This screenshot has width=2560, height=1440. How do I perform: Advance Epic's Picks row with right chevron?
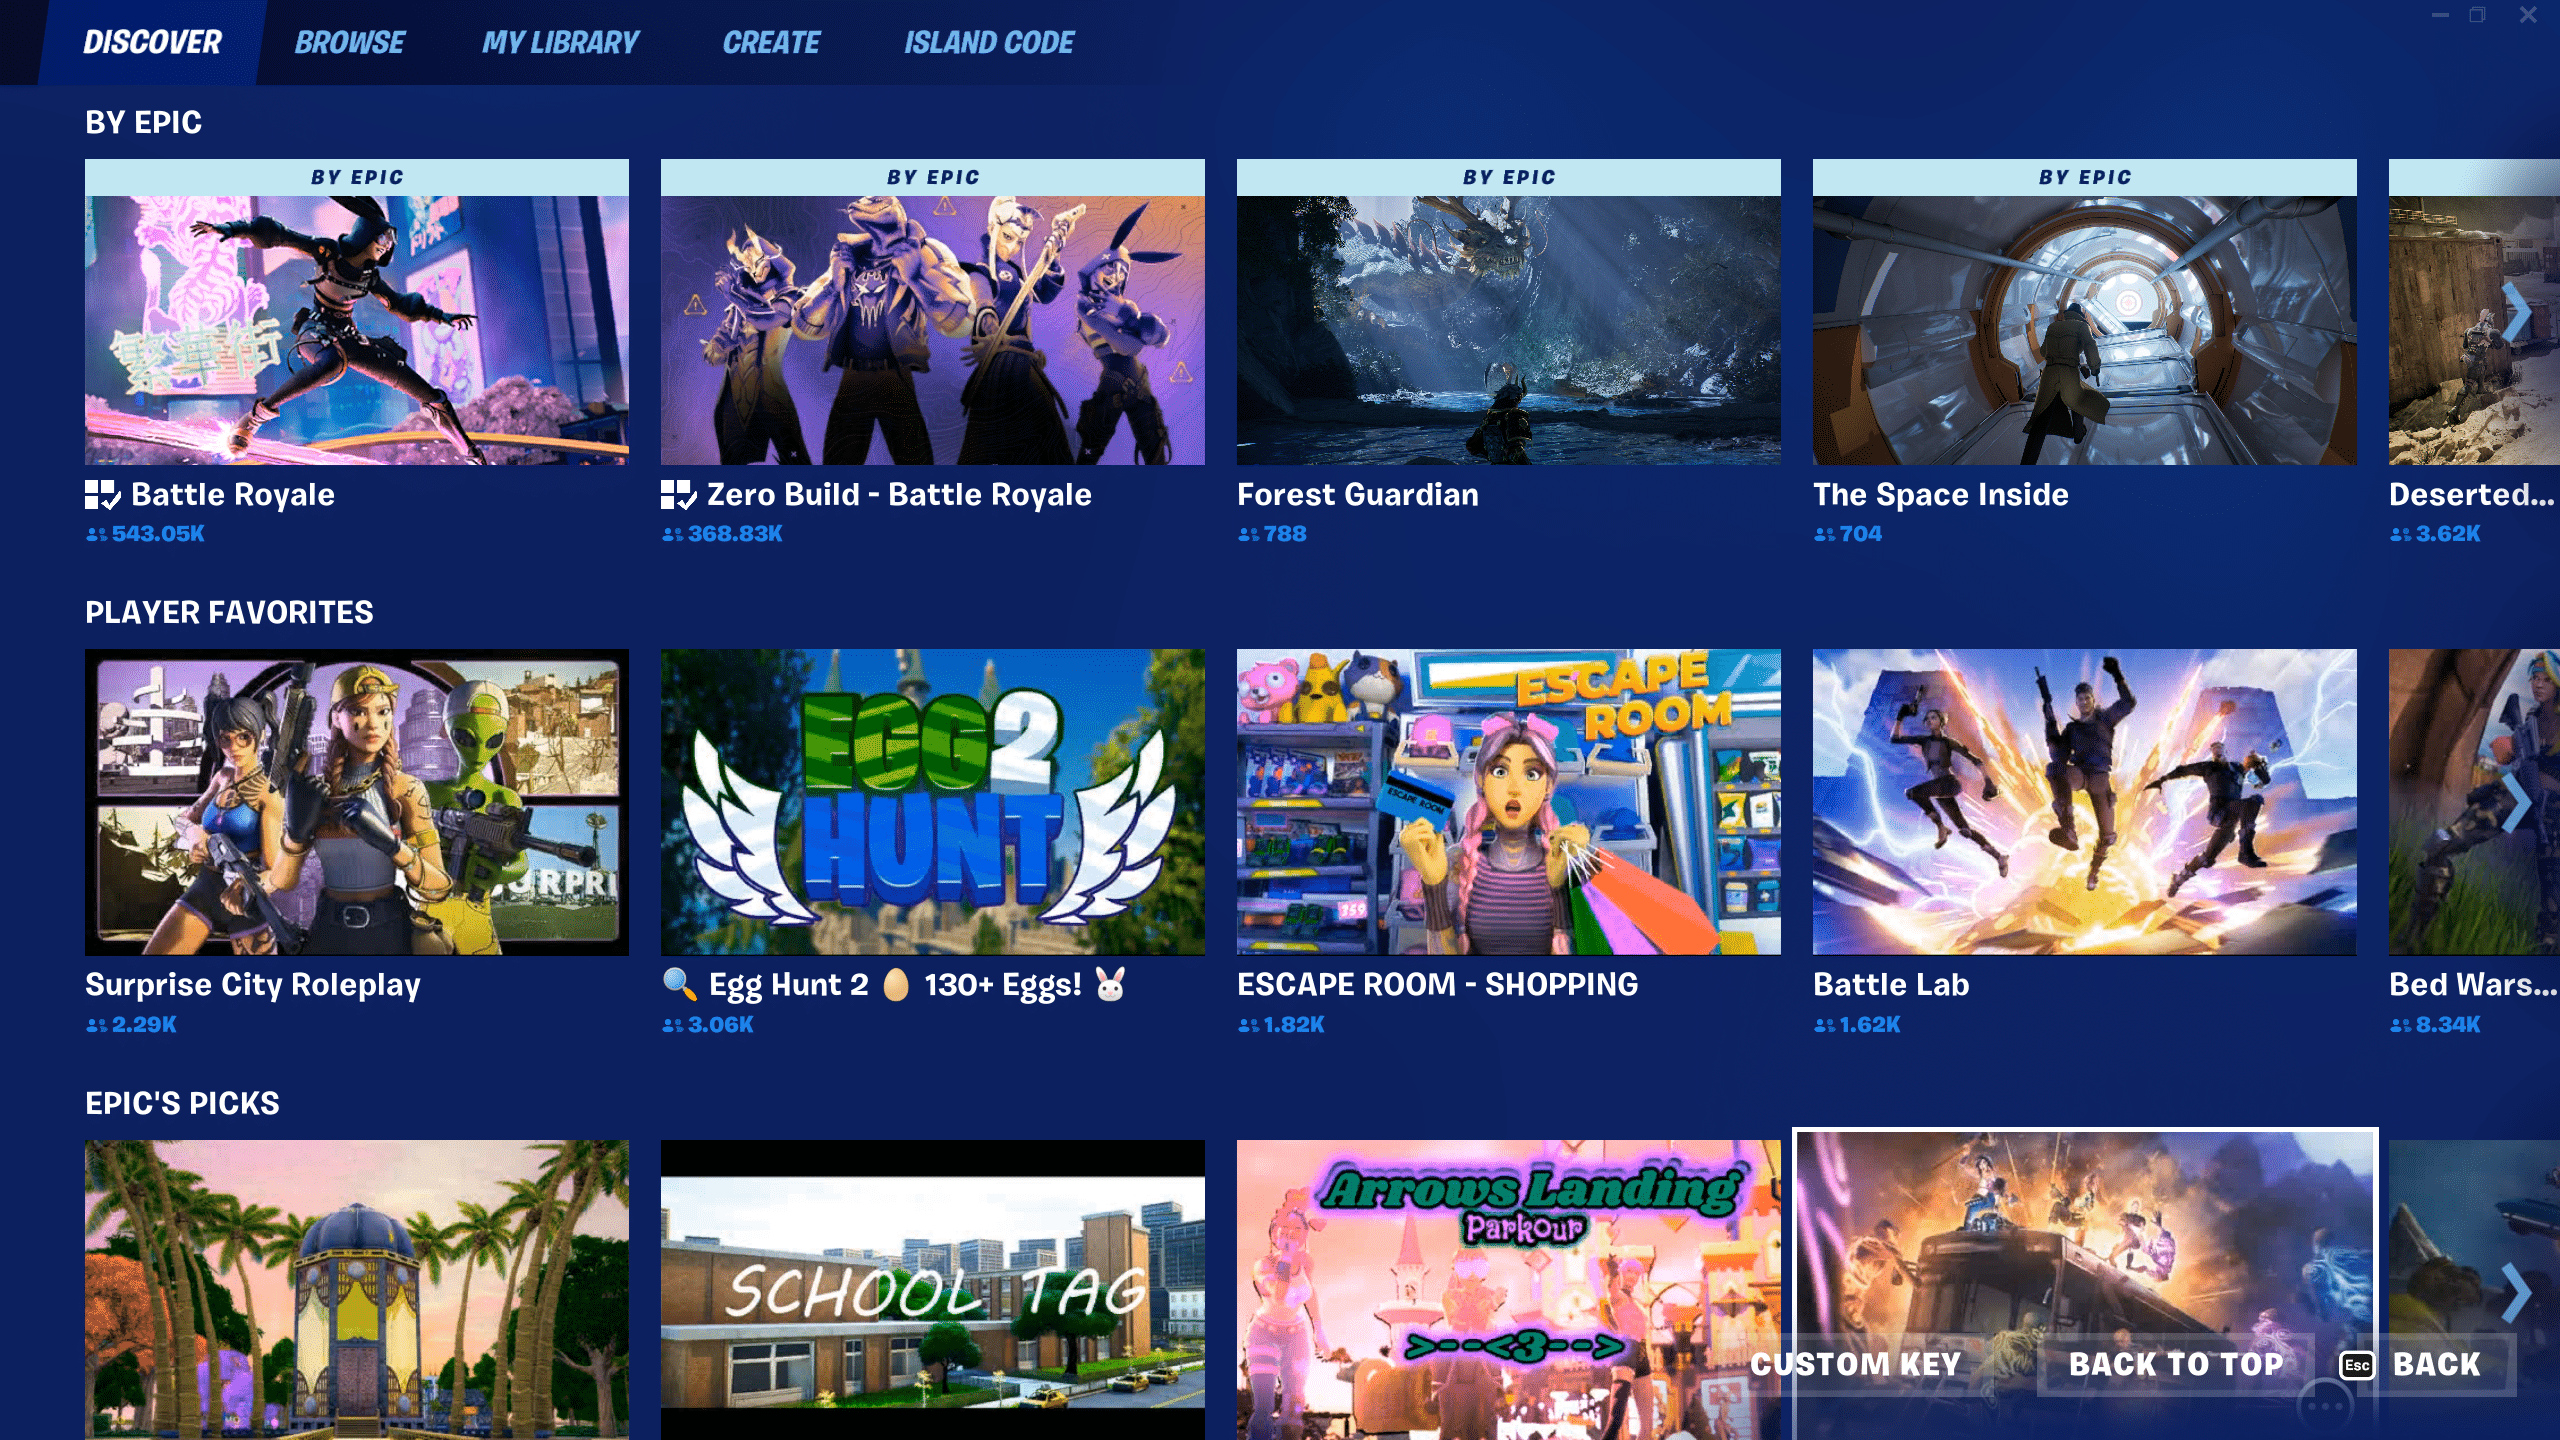click(2518, 1293)
